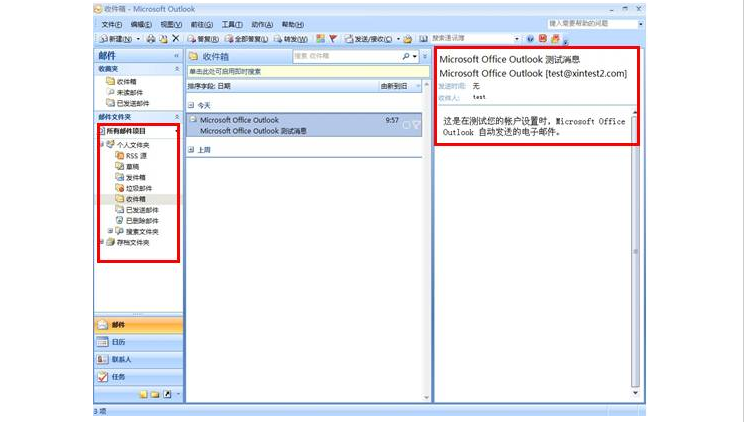Viewport: 744px width, 422px height.
Task: Switch to 任务 tasks navigation button
Action: coord(138,377)
